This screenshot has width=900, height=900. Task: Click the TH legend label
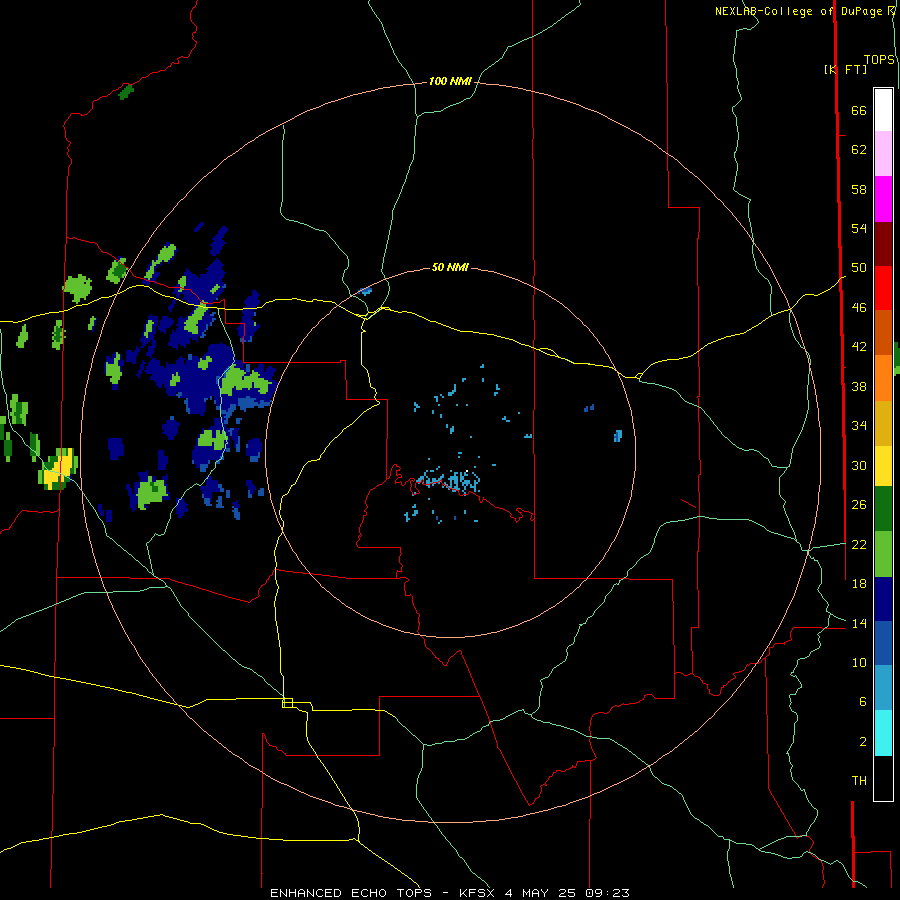coord(859,781)
